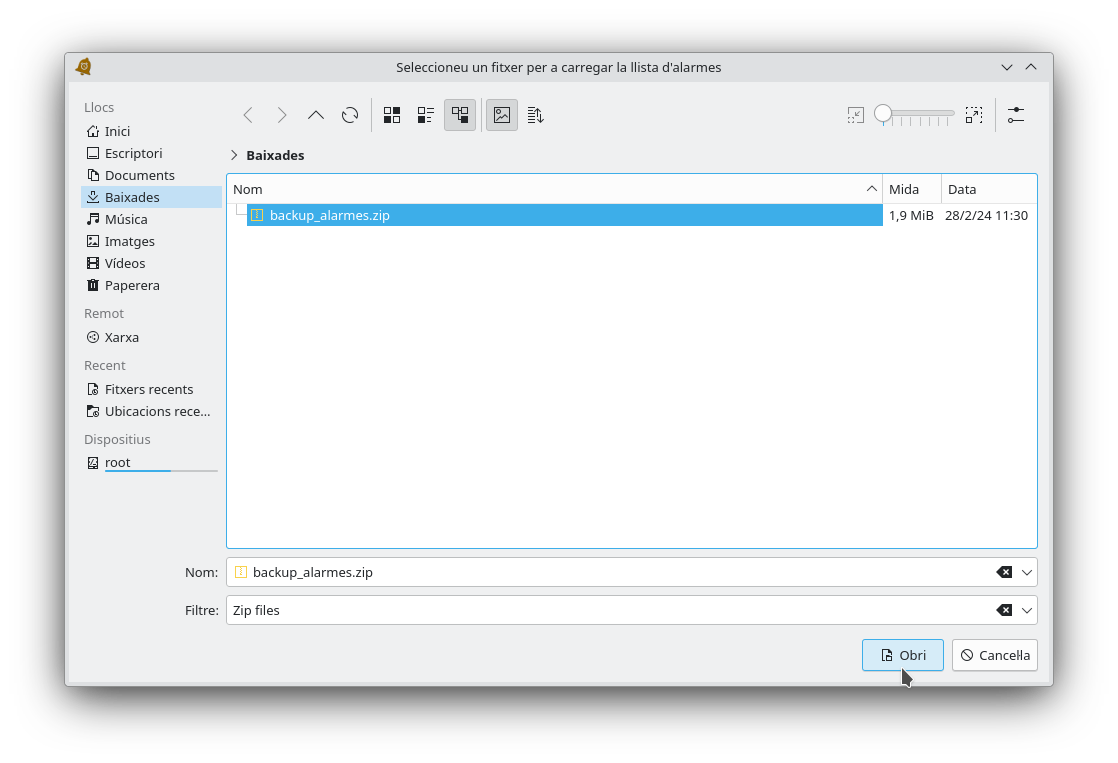
Task: Toggle the file preview panel
Action: [x=502, y=115]
